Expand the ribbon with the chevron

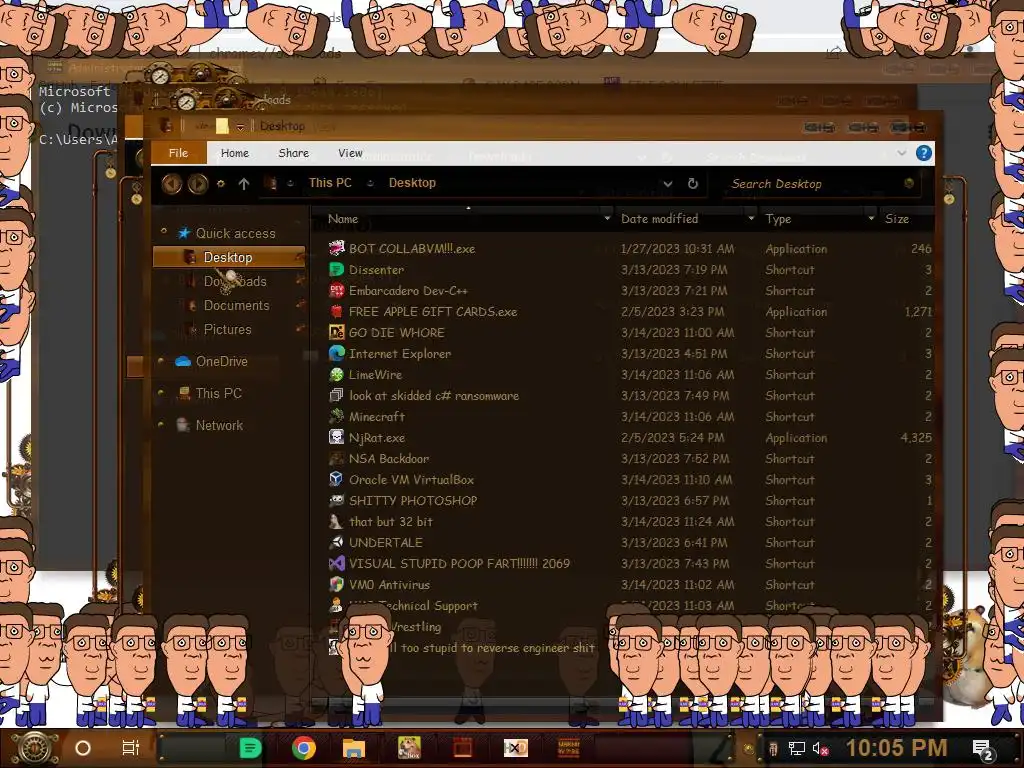(x=901, y=153)
